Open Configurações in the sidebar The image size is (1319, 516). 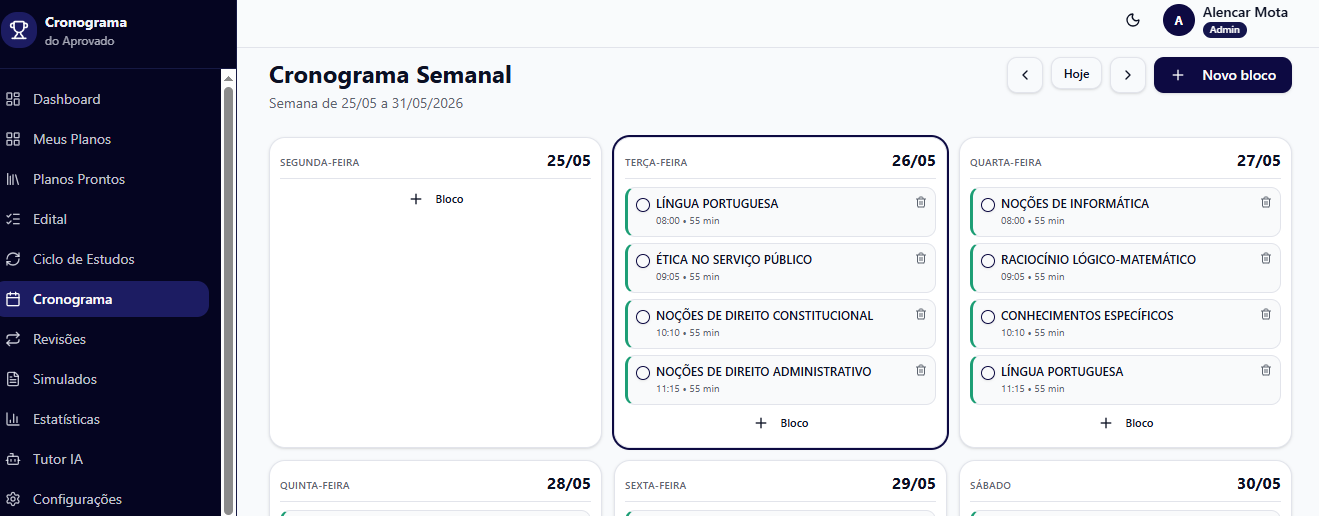coord(104,499)
